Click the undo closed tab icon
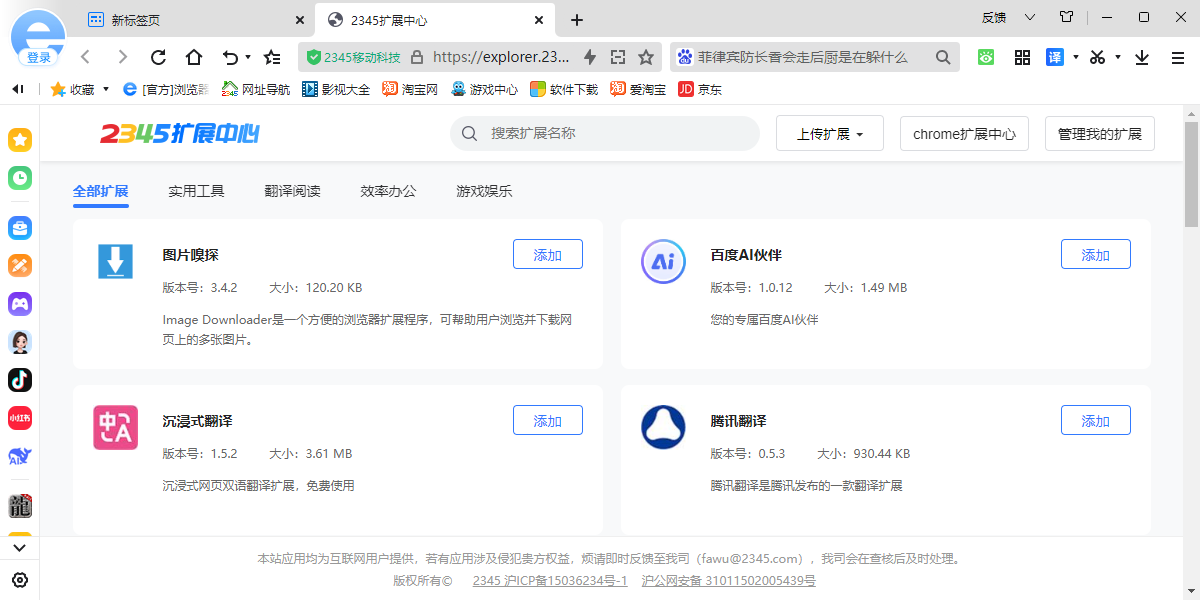Image resolution: width=1200 pixels, height=600 pixels. pyautogui.click(x=230, y=57)
